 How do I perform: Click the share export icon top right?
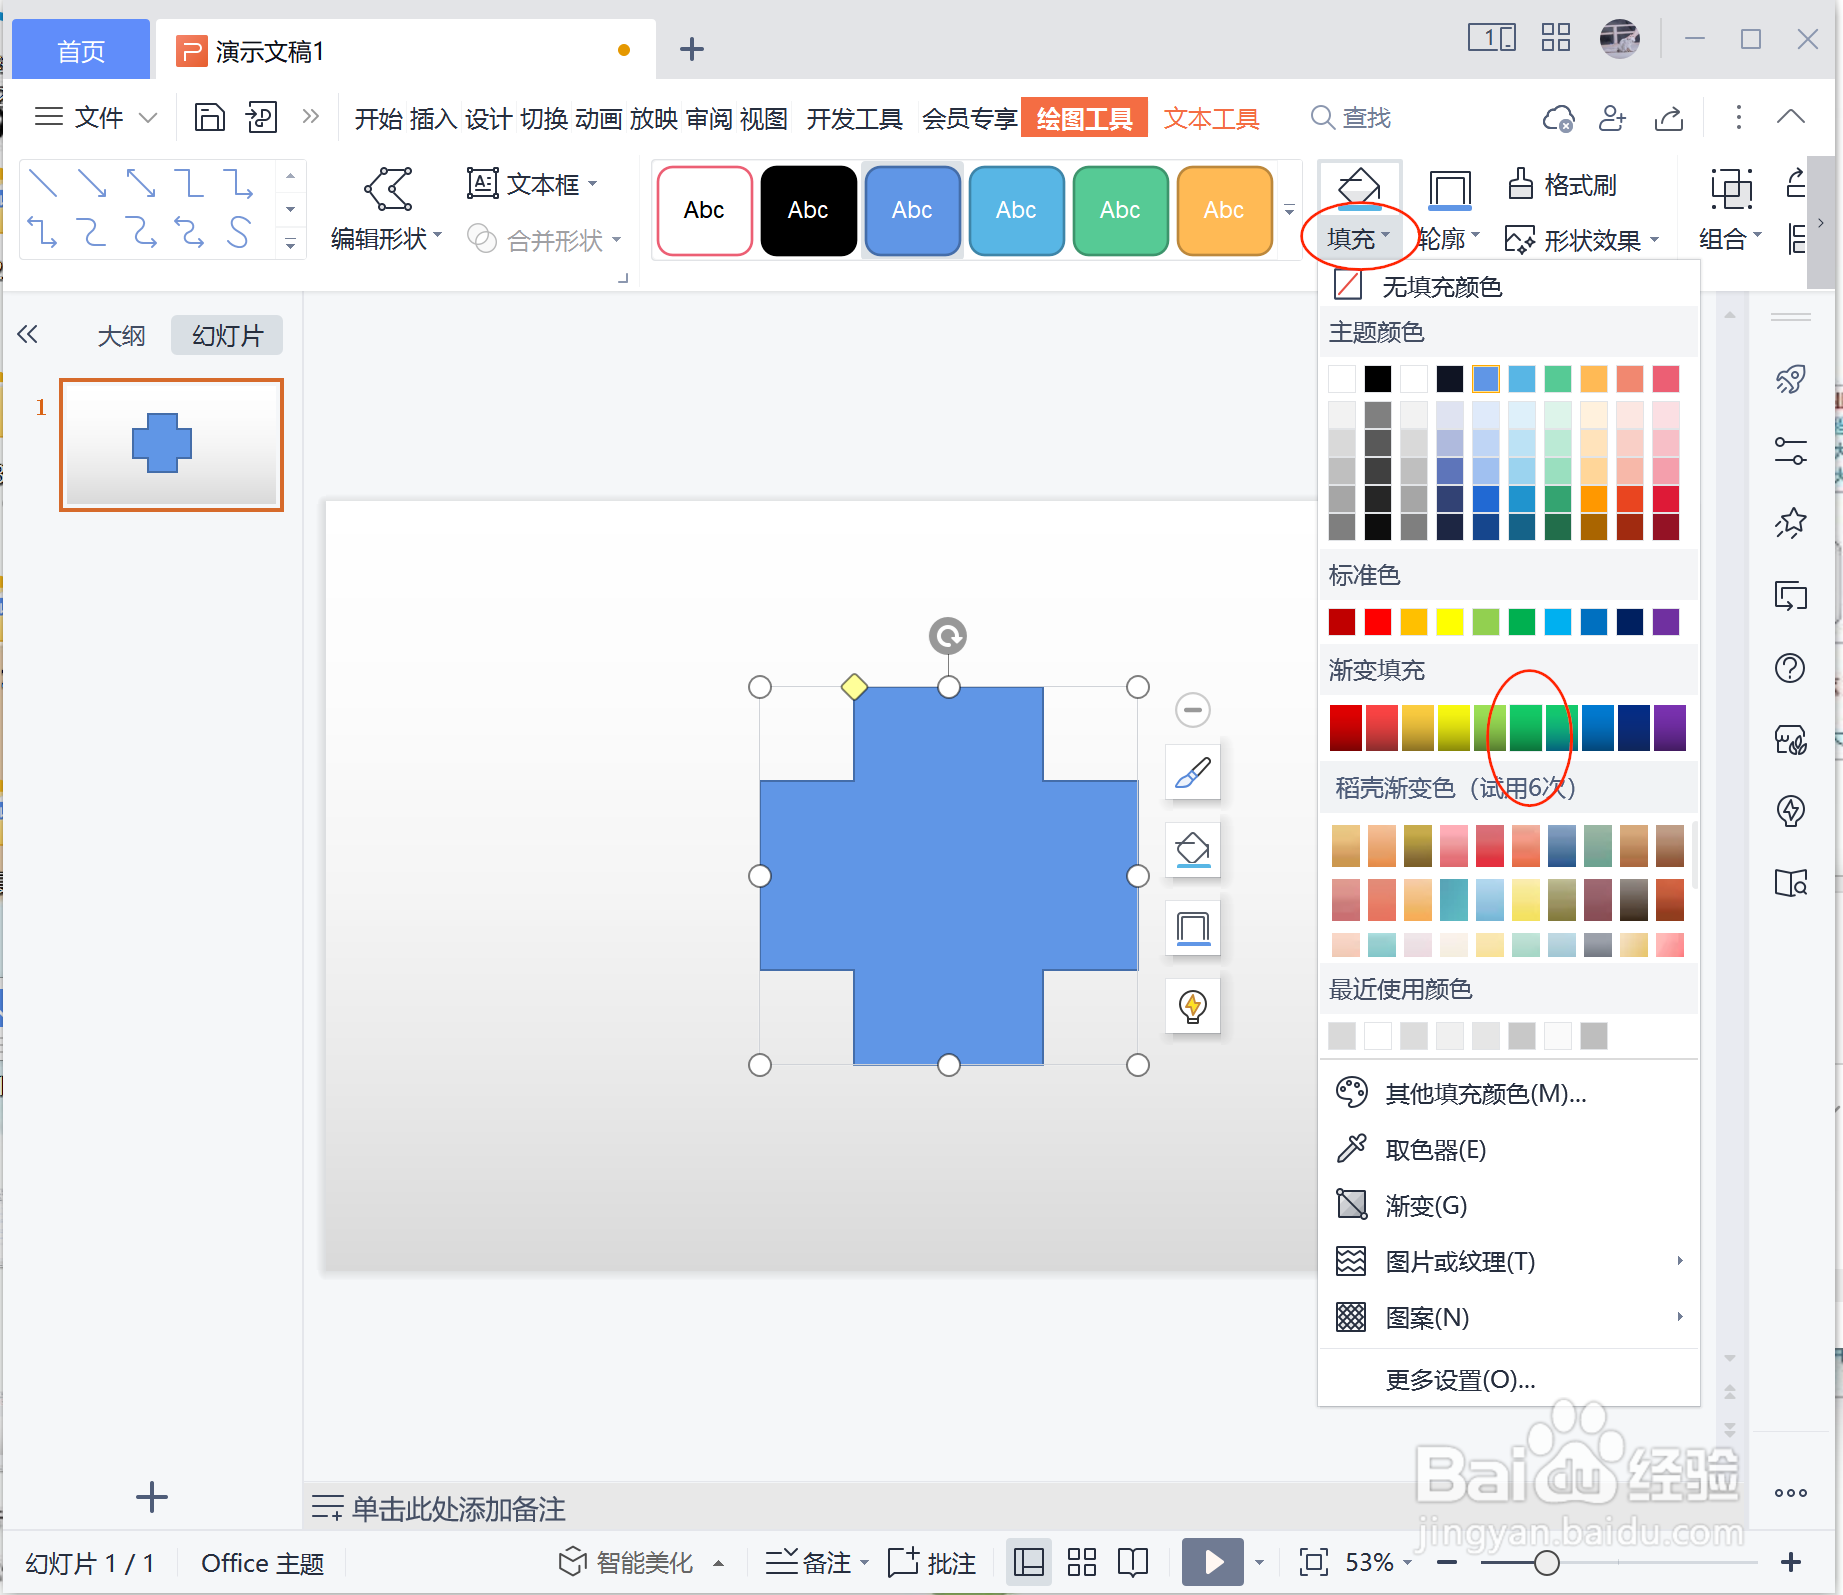click(1669, 118)
